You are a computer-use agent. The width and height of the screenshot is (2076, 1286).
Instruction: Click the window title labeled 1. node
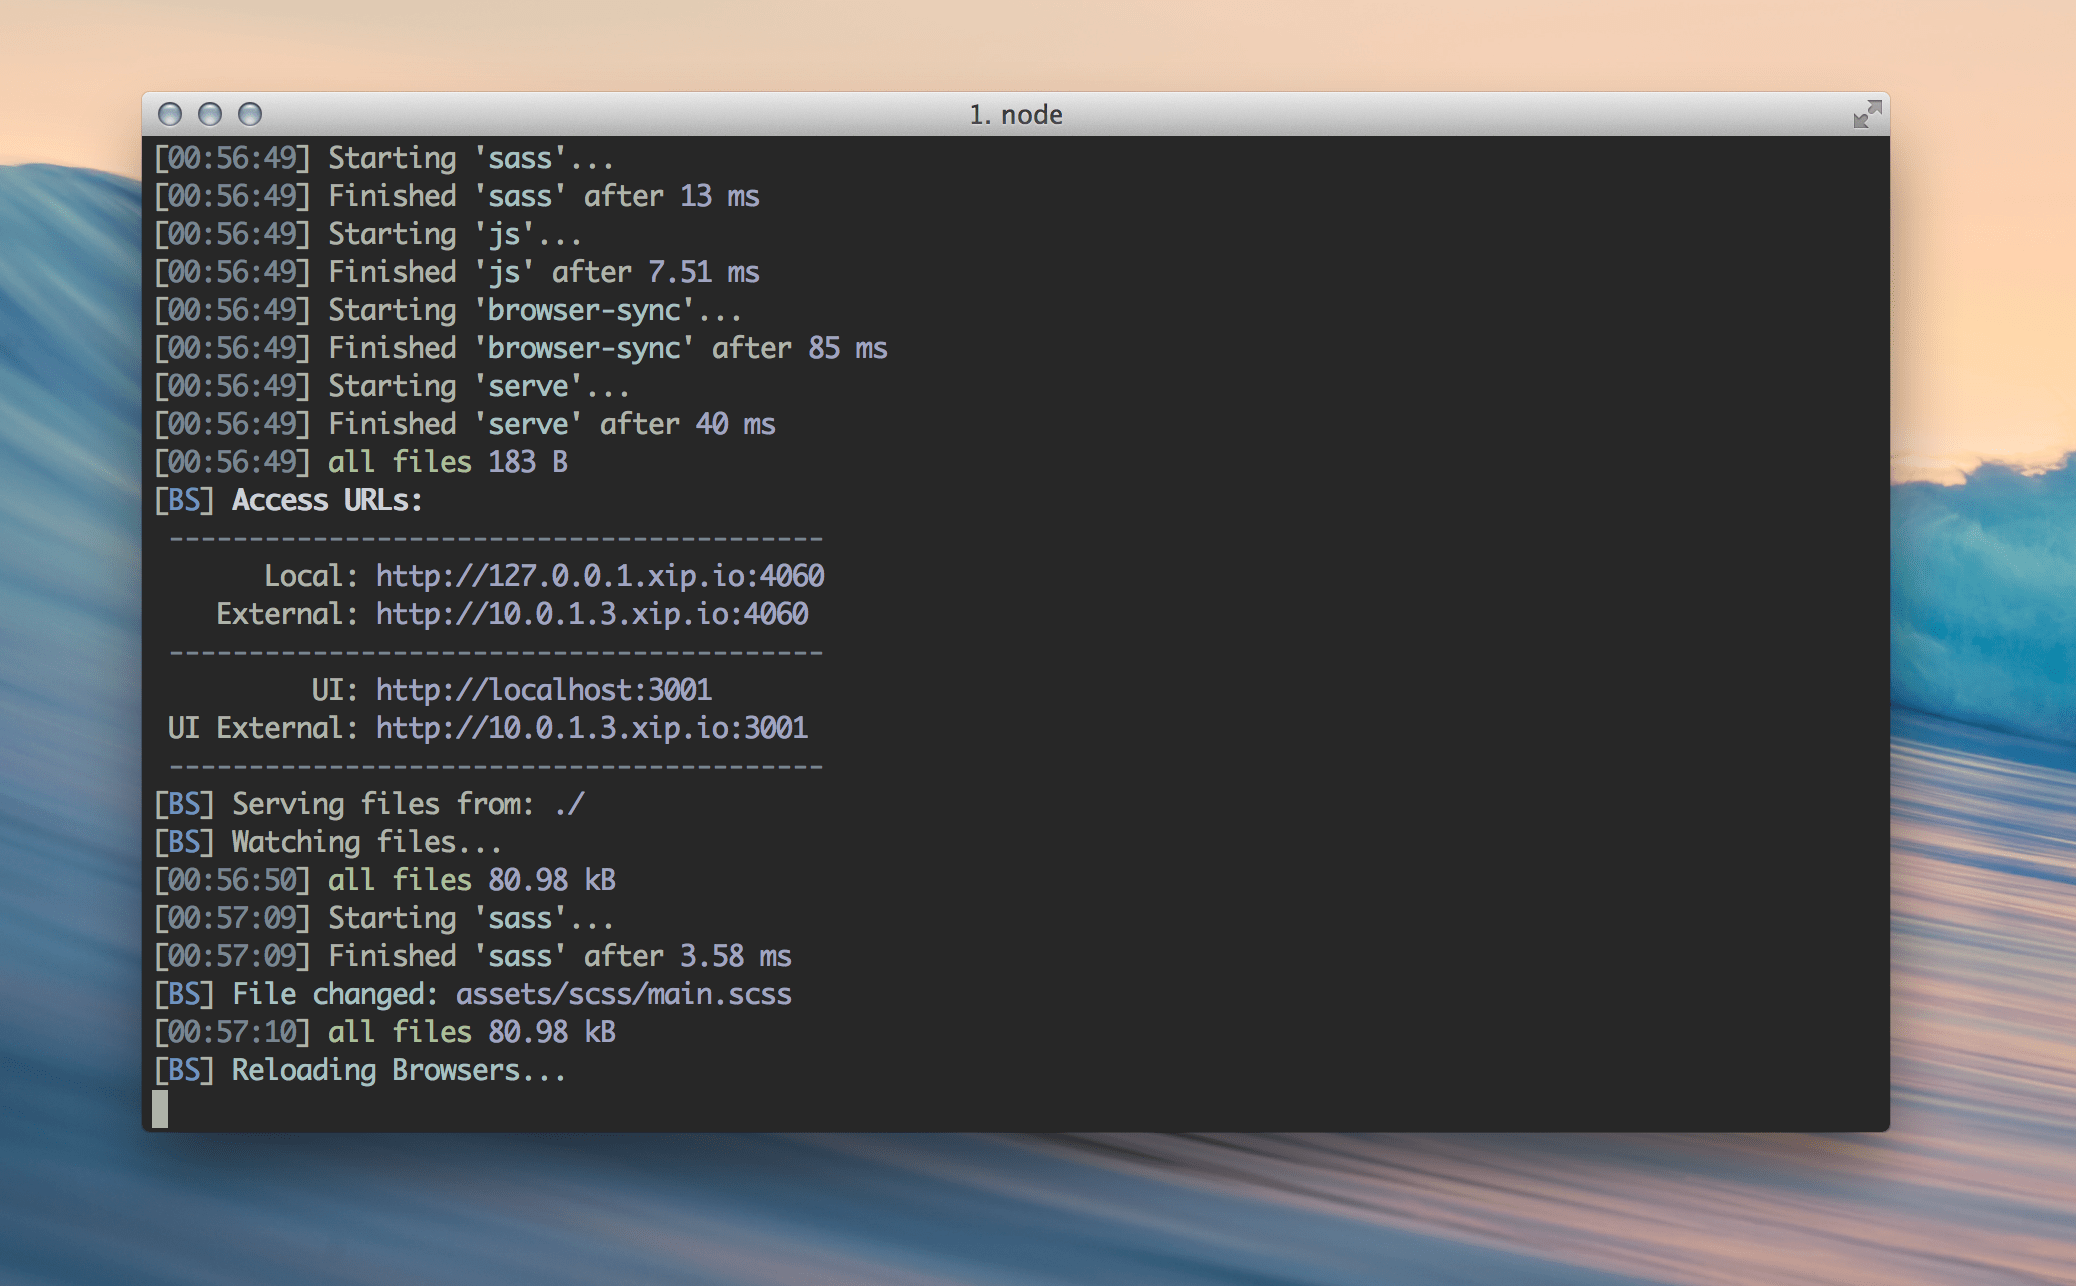click(x=1016, y=114)
